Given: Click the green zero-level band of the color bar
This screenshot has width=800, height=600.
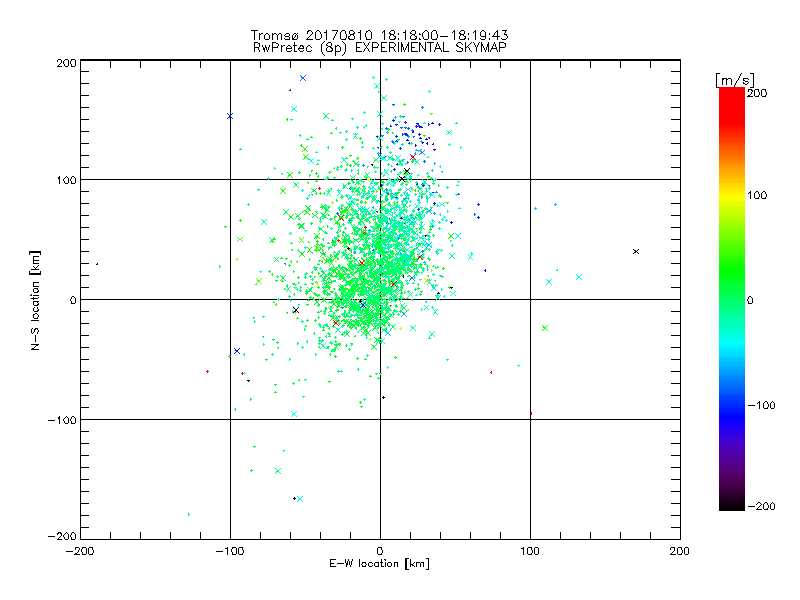Looking at the screenshot, I should [x=732, y=299].
